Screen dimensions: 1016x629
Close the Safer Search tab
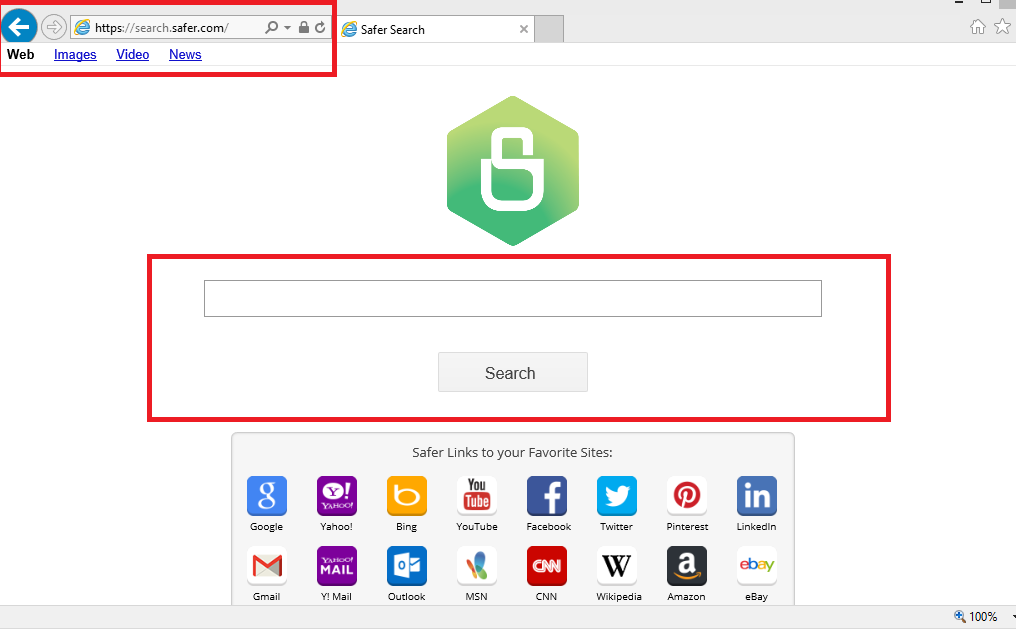524,29
